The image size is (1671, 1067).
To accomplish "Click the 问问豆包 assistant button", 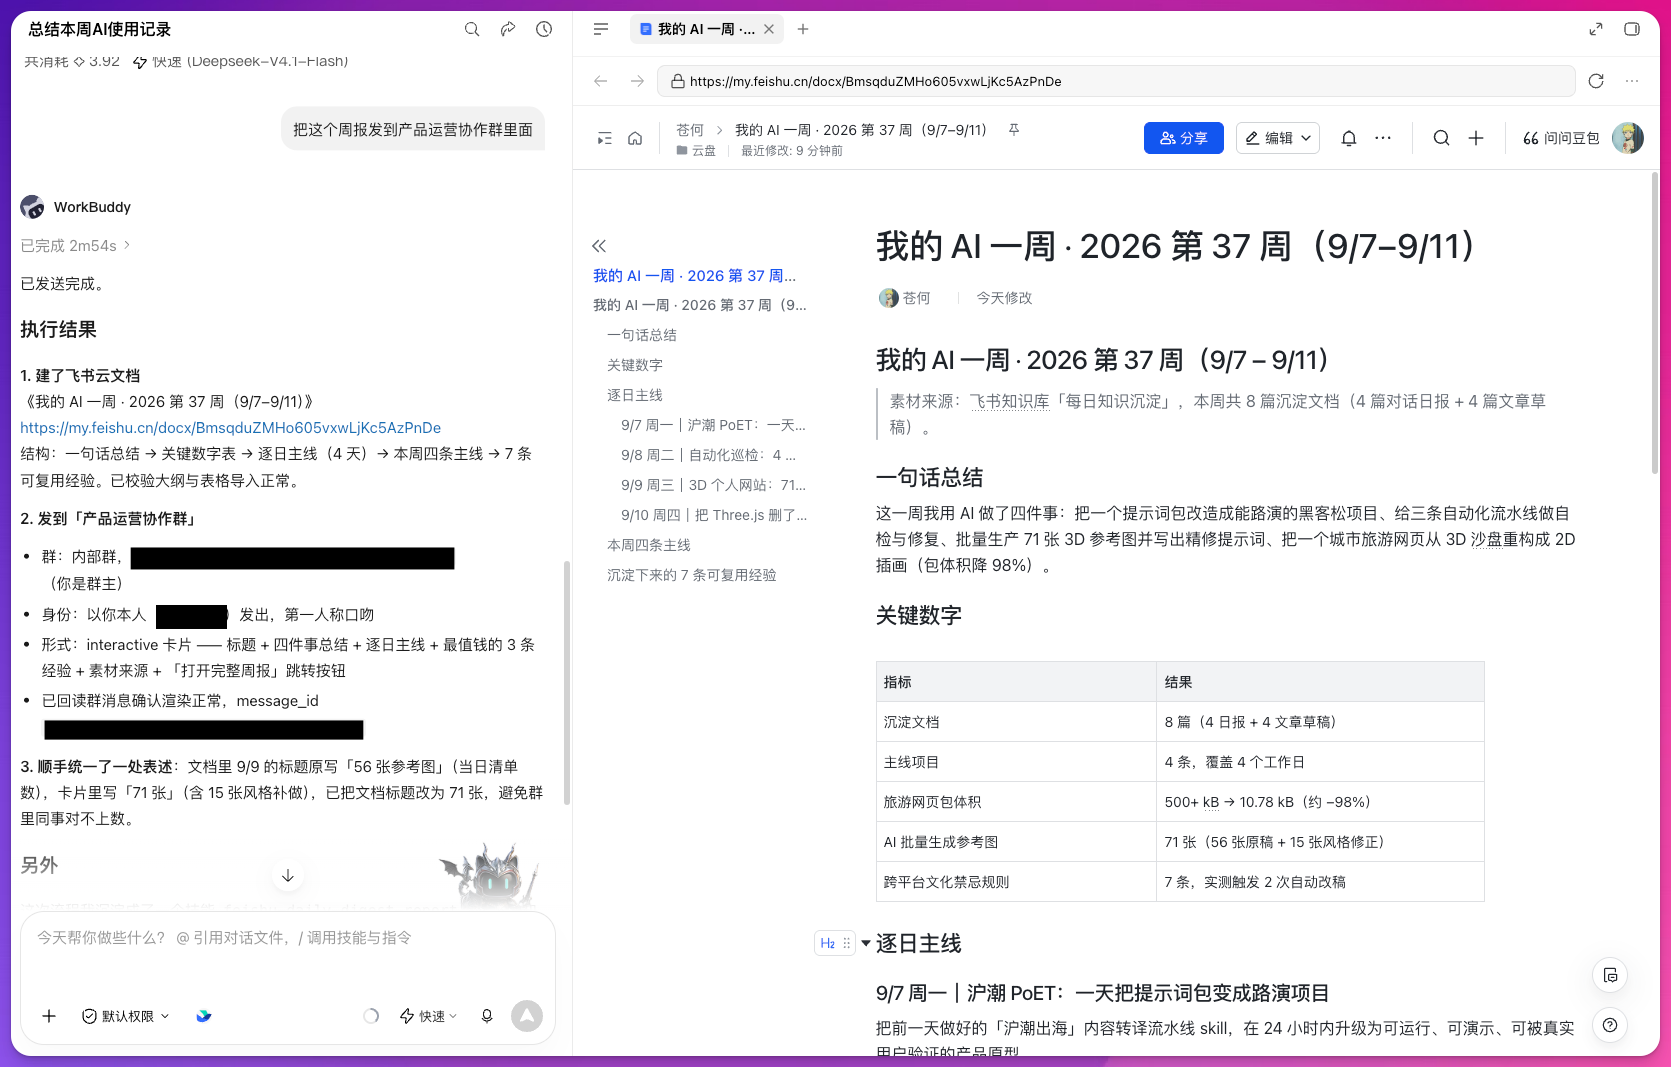I will click(x=1560, y=138).
